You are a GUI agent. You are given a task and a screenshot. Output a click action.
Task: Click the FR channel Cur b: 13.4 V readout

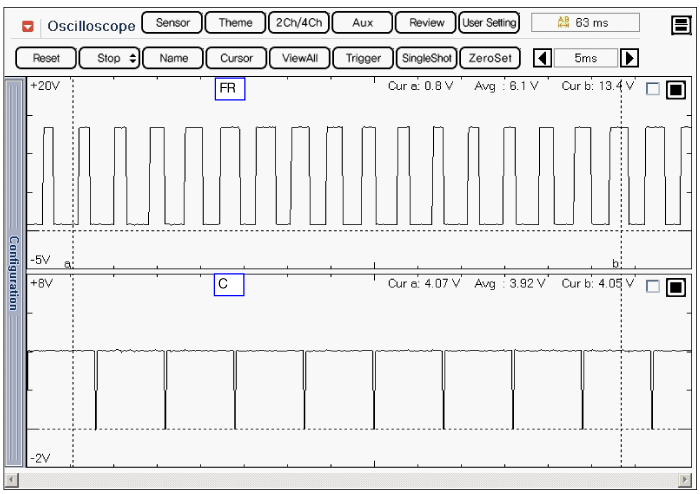598,86
